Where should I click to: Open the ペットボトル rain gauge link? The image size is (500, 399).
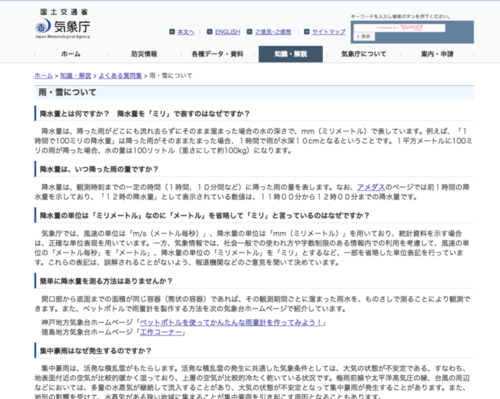pos(231,322)
